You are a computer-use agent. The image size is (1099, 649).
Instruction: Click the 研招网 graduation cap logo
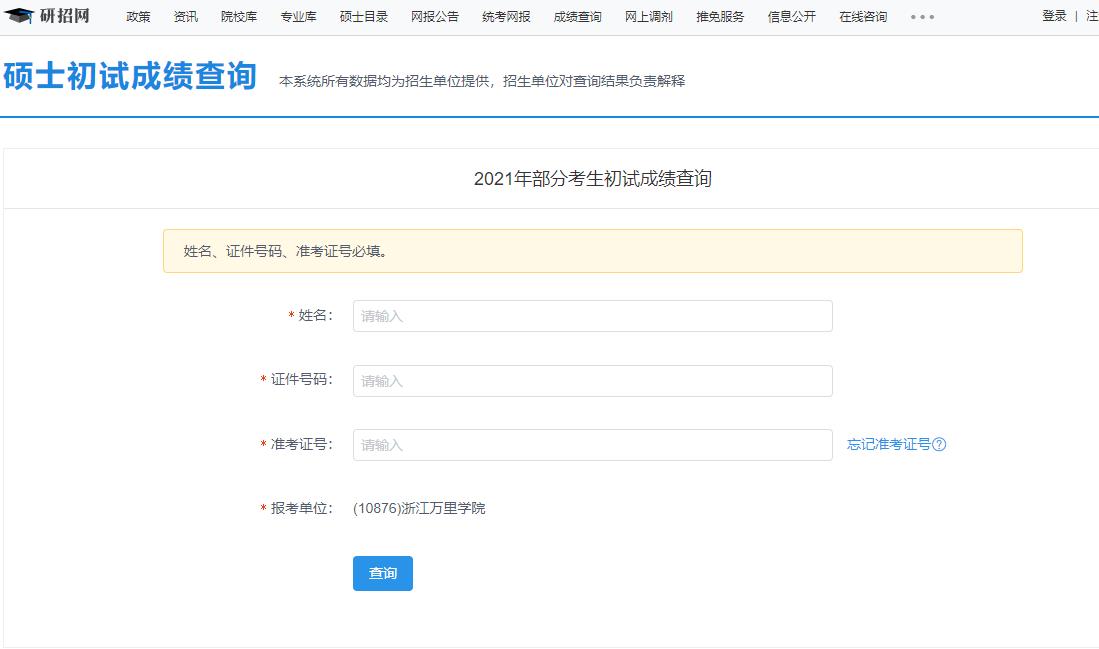pos(20,16)
